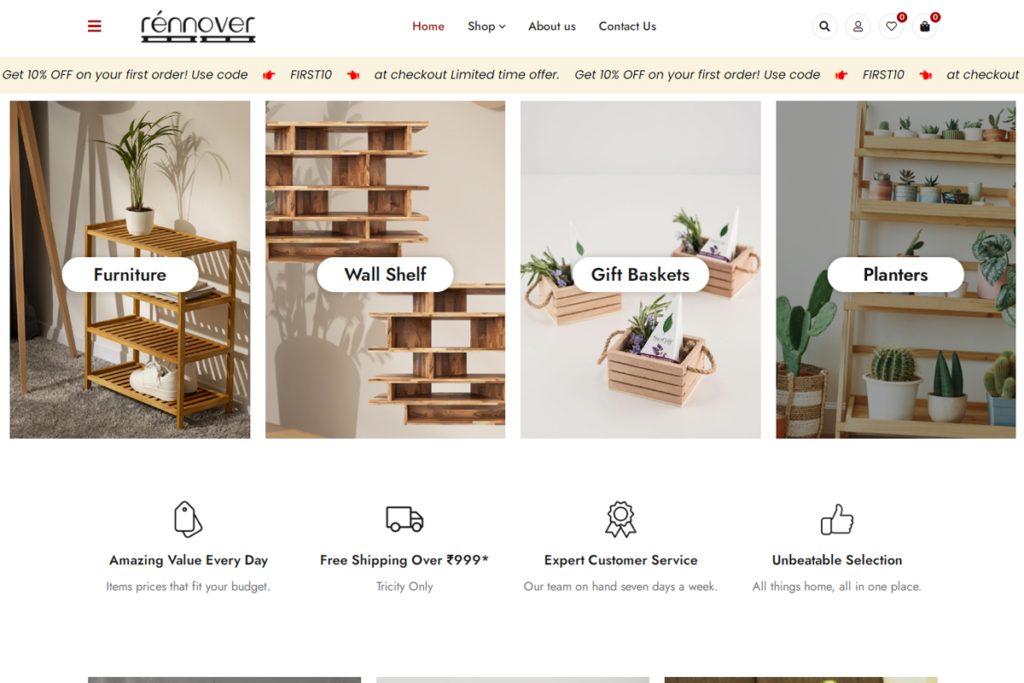This screenshot has height=683, width=1024.
Task: Open the user account icon
Action: coord(858,26)
